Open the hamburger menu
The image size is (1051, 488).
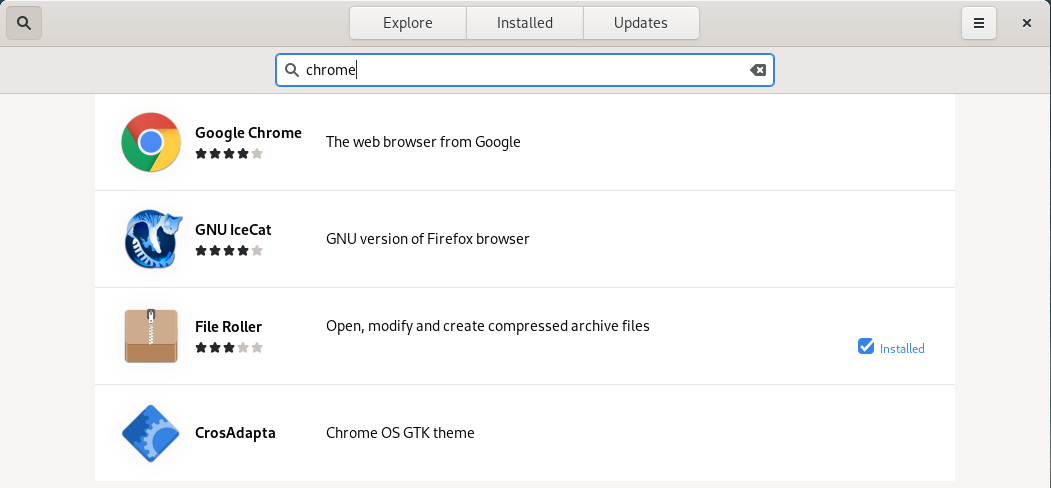pos(979,23)
